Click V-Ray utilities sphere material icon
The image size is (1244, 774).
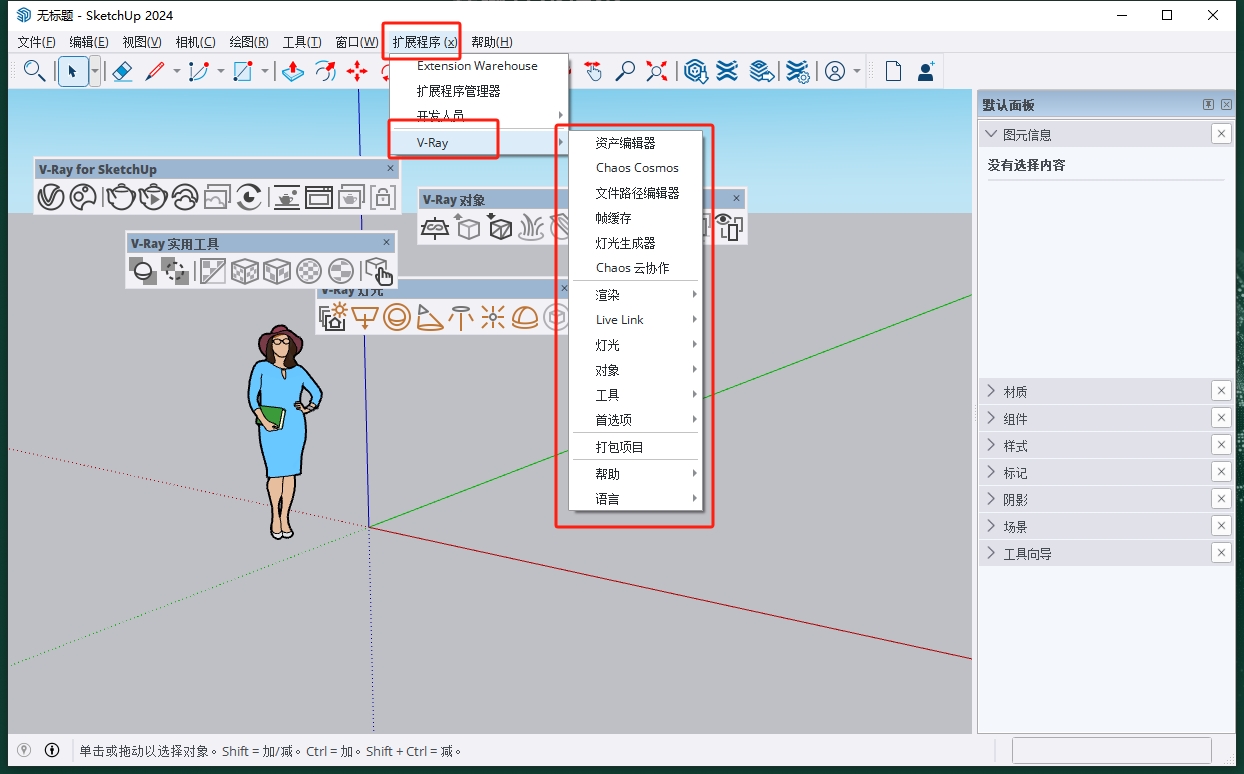(143, 271)
